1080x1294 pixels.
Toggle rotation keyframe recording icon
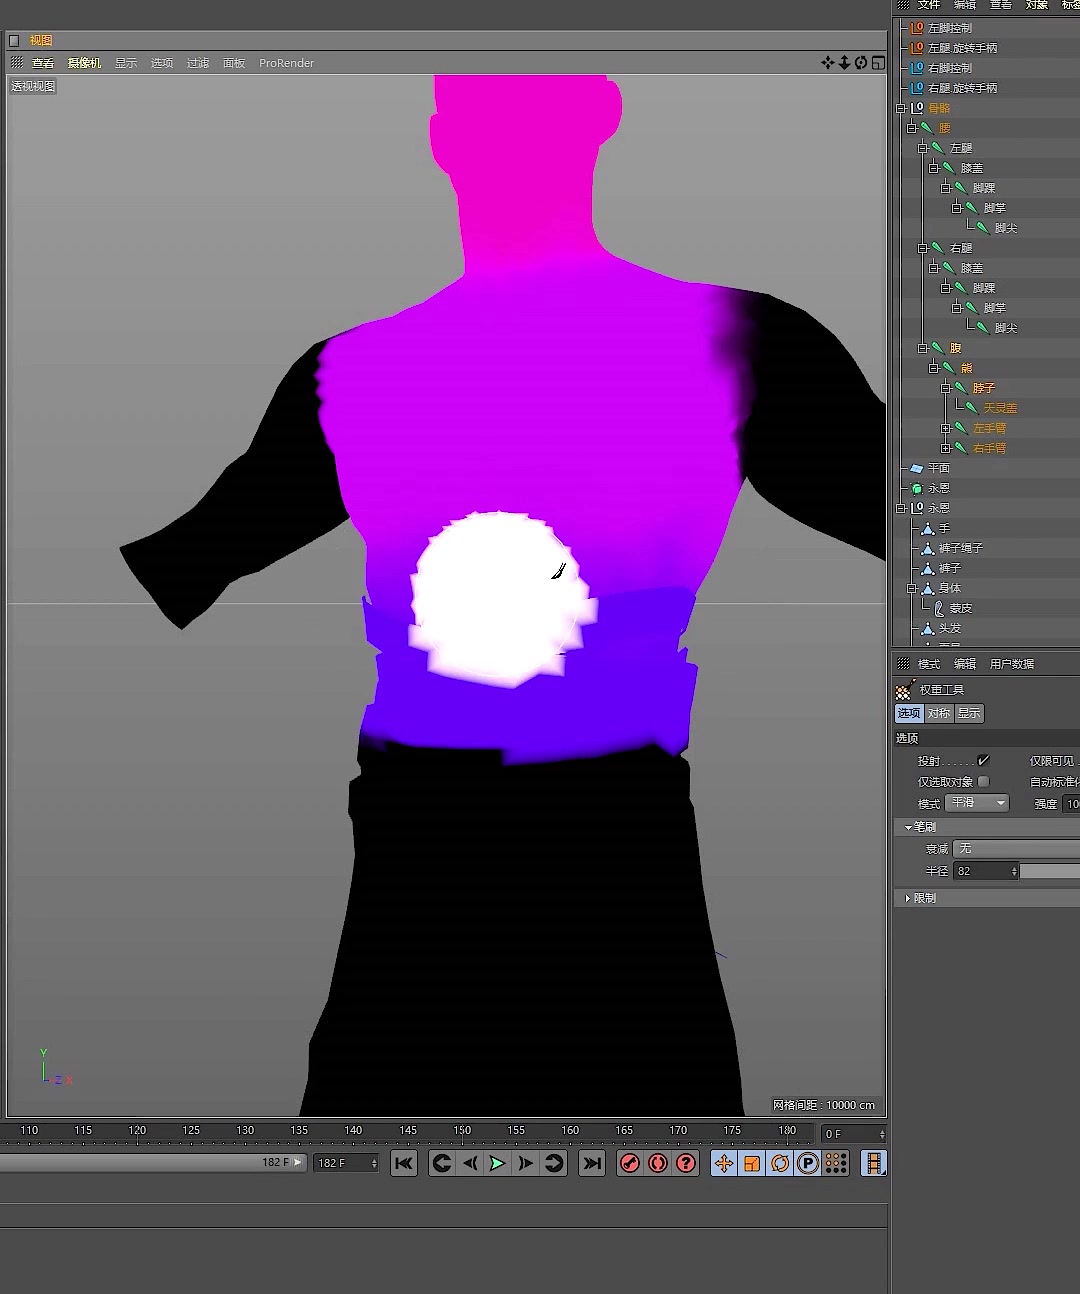pyautogui.click(x=780, y=1163)
